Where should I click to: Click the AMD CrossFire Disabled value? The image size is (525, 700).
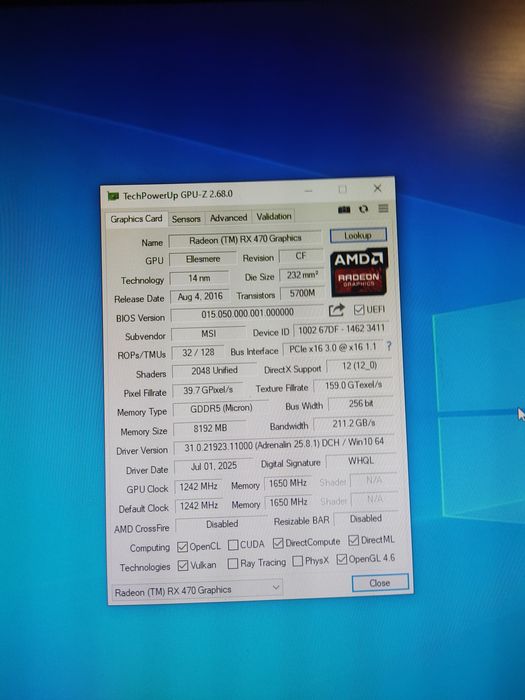(222, 524)
